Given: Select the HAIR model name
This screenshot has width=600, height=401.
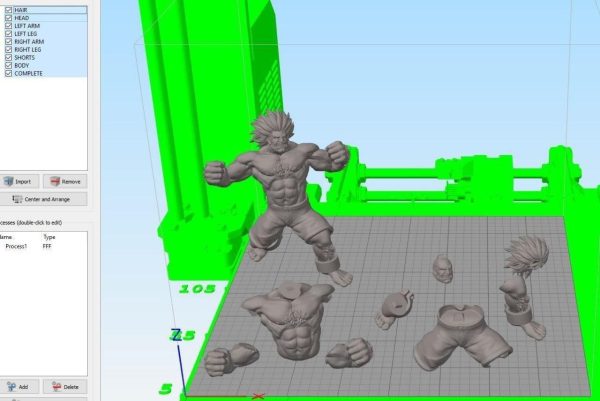Looking at the screenshot, I should pyautogui.click(x=21, y=10).
